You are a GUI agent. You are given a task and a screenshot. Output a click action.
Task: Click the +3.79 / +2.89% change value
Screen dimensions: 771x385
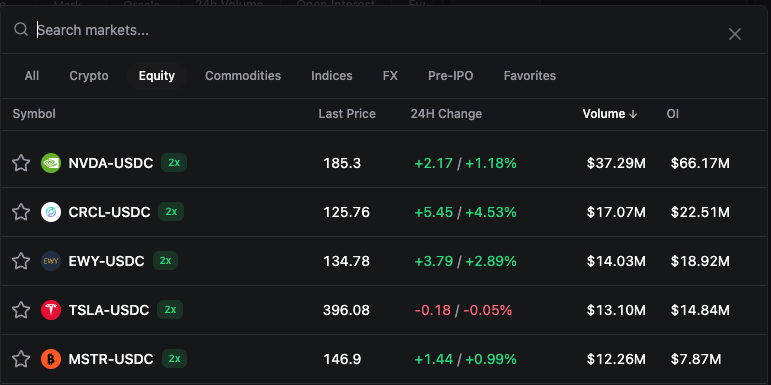tap(466, 262)
